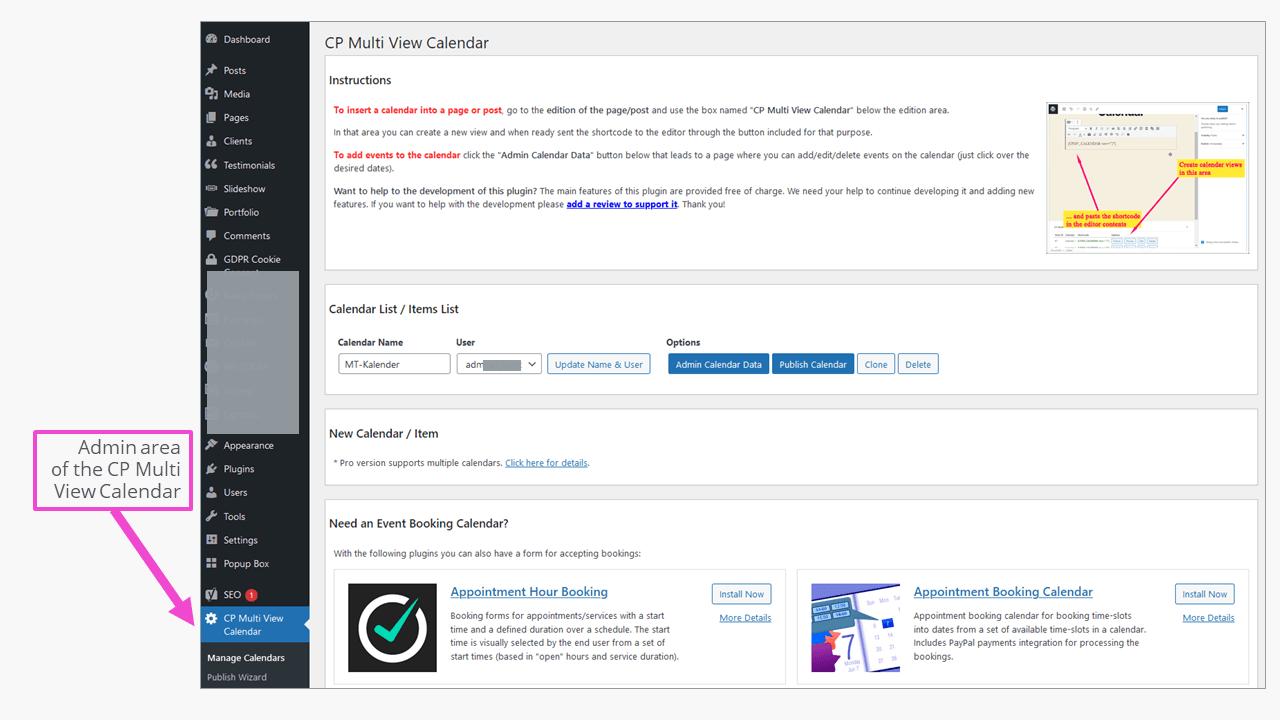1280x720 pixels.
Task: Click the GDPR Cookie Consent lock icon
Action: [212, 258]
